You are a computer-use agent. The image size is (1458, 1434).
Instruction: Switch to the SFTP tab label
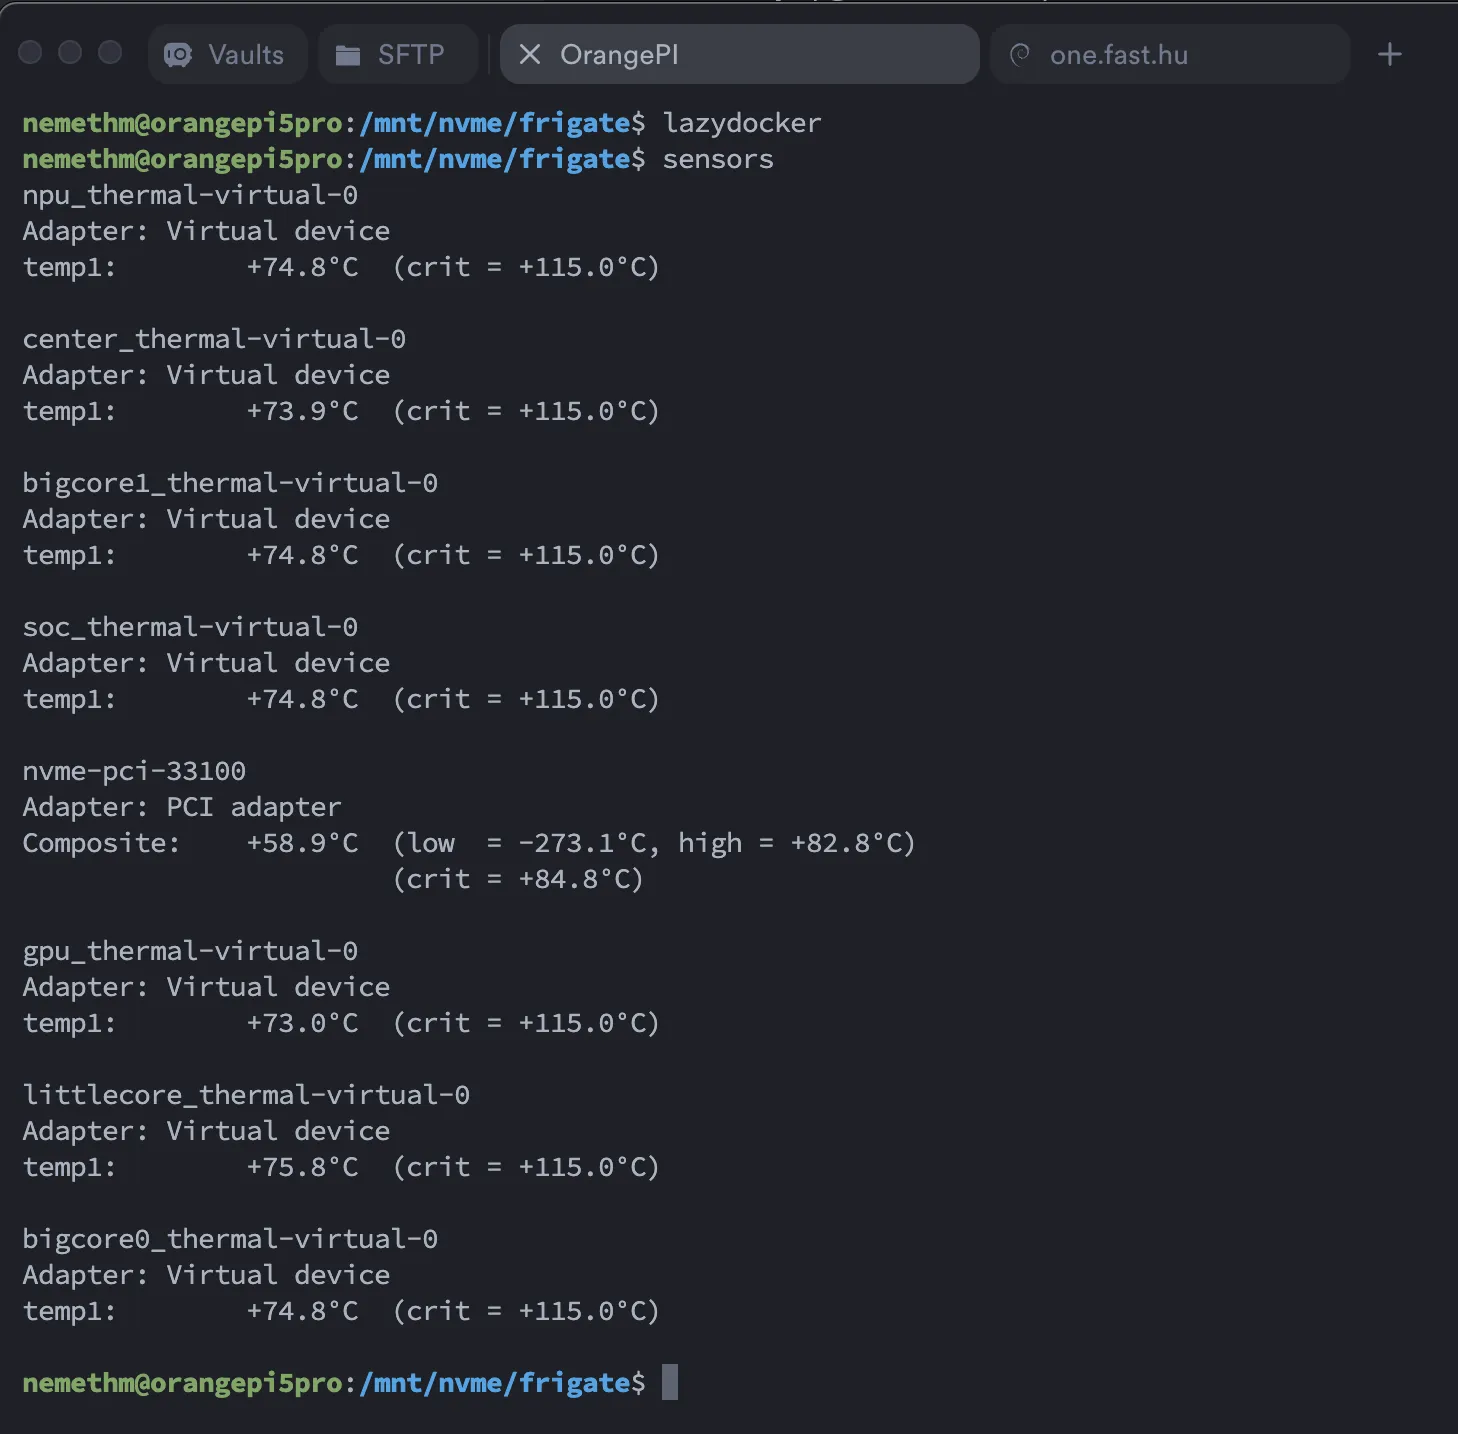[410, 55]
